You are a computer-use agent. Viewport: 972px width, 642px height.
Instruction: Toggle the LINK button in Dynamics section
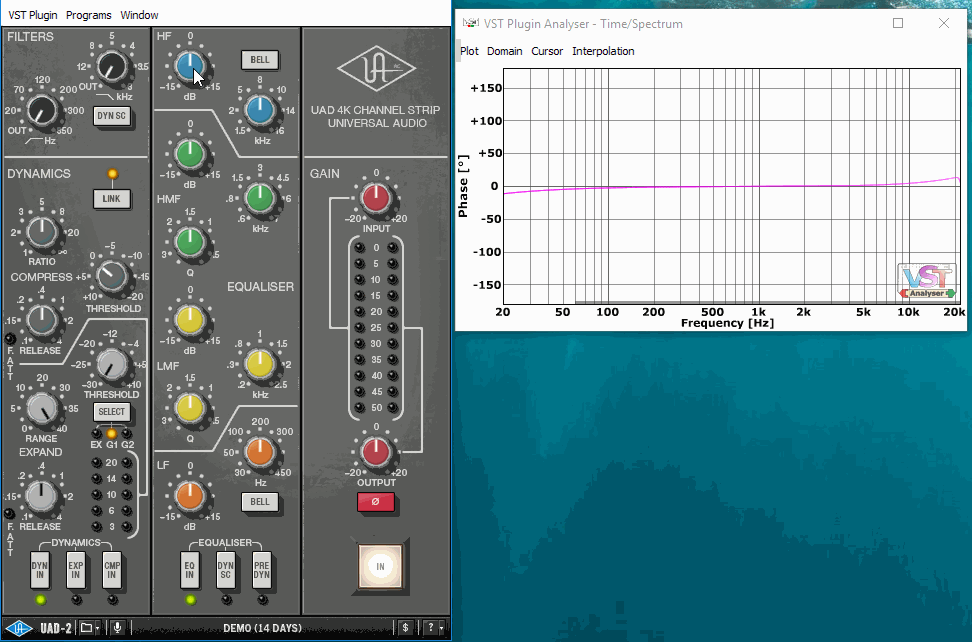point(112,199)
